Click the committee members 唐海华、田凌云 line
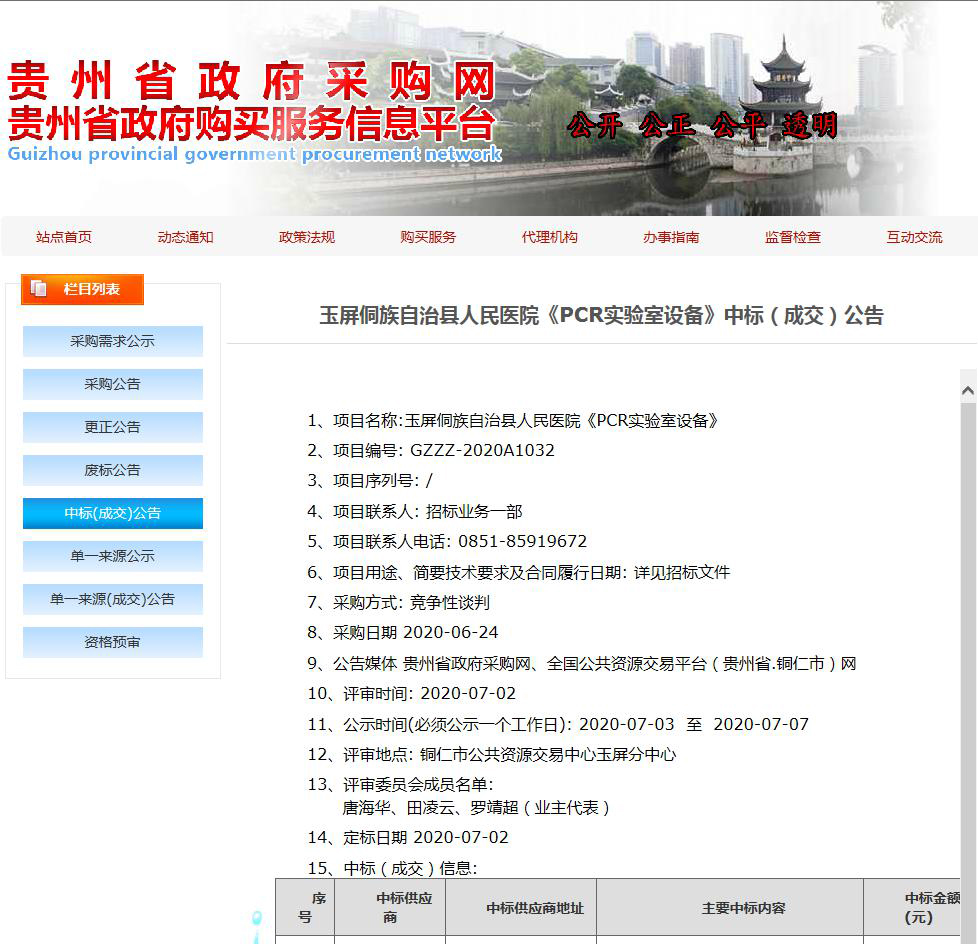The image size is (978, 944). tap(476, 808)
